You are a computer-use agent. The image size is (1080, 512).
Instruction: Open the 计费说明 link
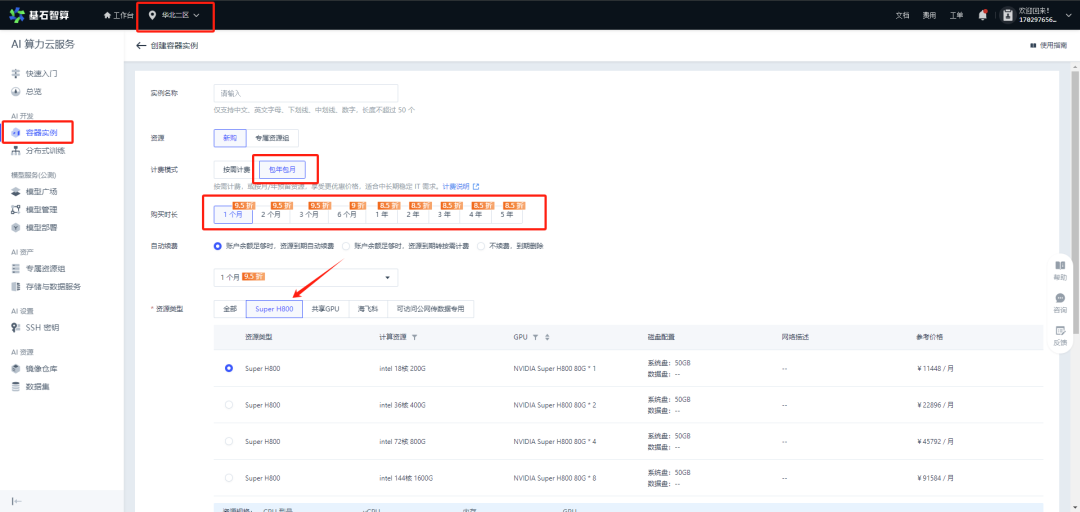pos(456,187)
